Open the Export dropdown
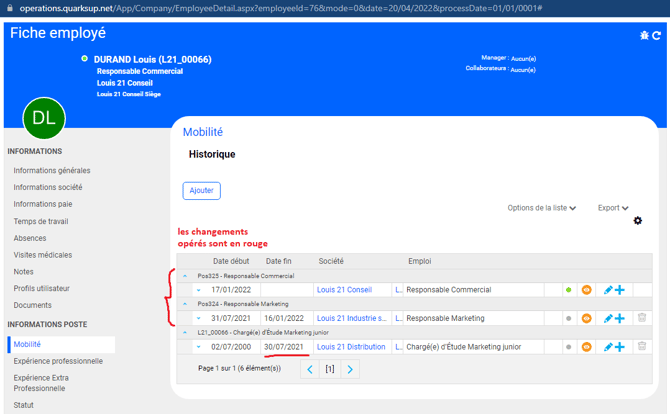The width and height of the screenshot is (670, 414). (613, 208)
